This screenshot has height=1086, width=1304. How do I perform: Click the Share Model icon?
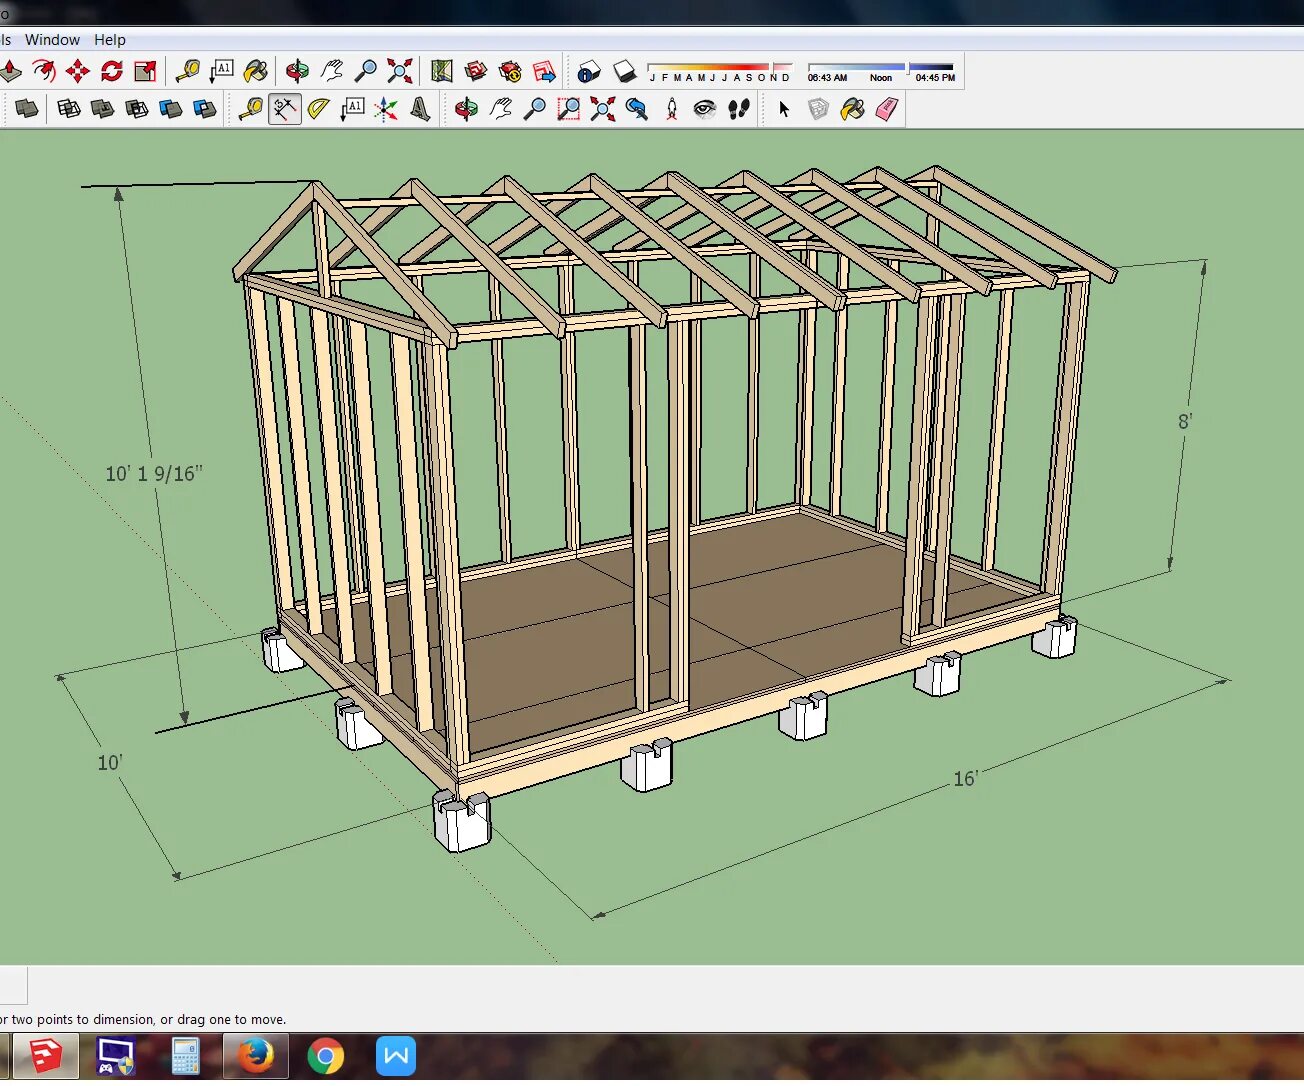510,71
